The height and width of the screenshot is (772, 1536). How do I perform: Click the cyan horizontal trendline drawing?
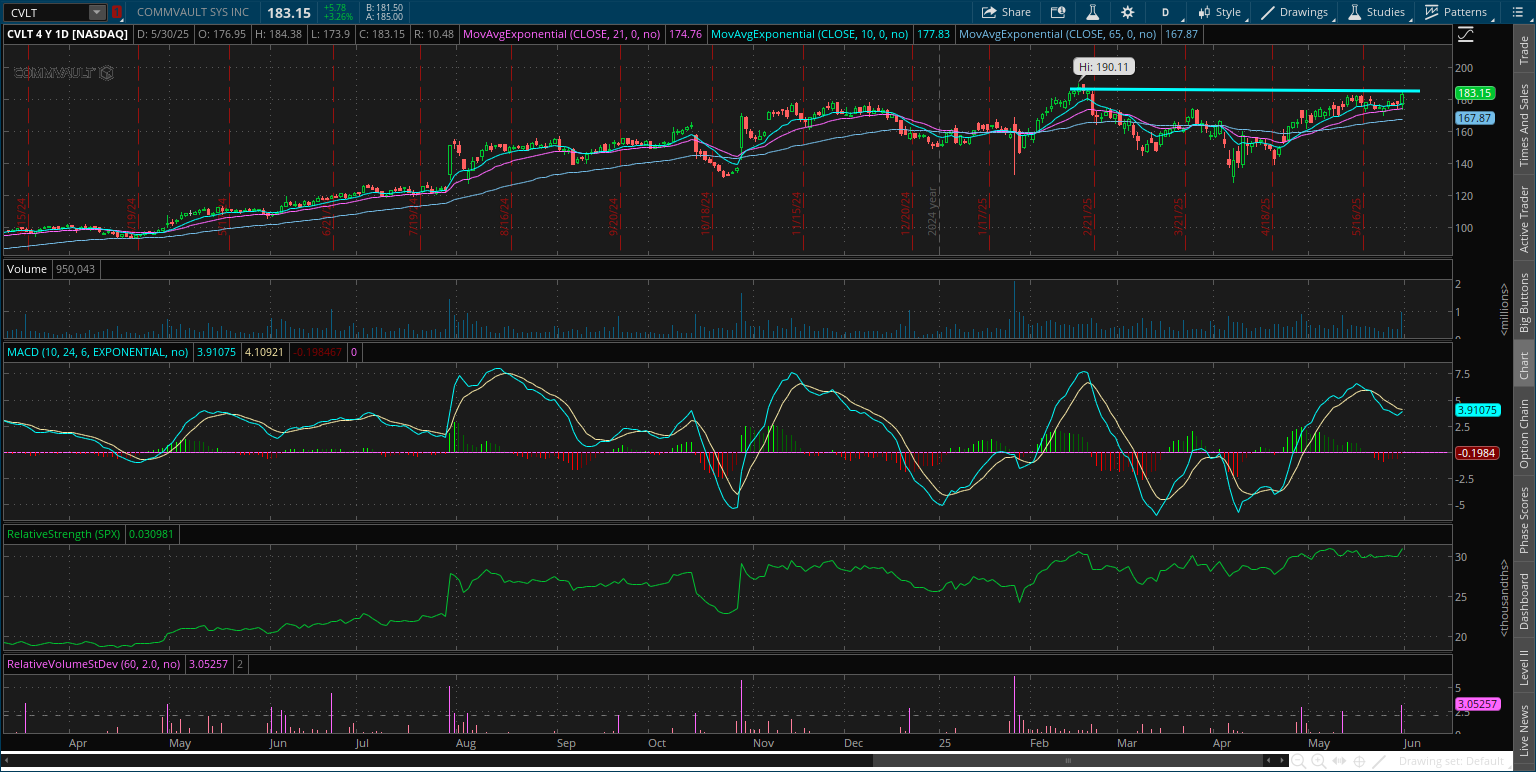click(x=1244, y=90)
